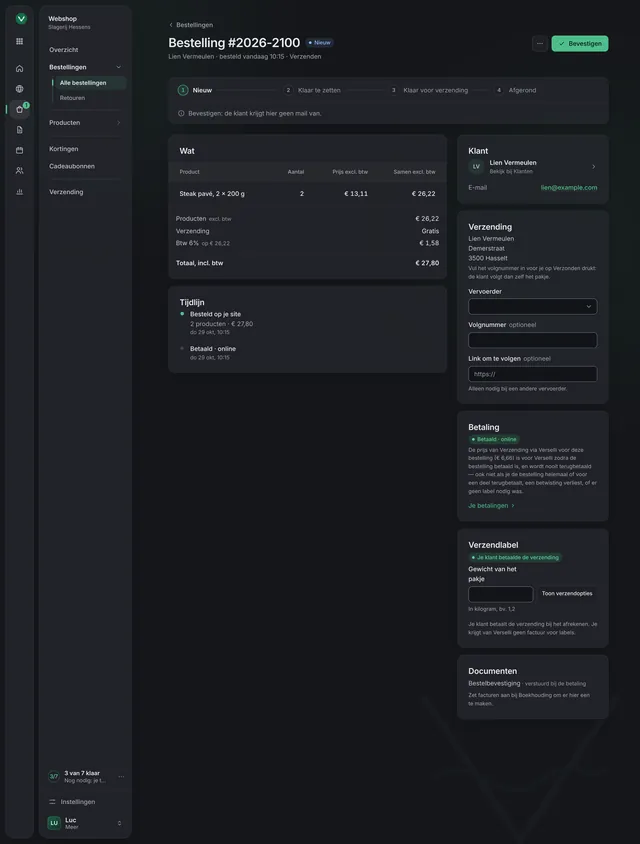Go to the home icon in sidebar
640x844 pixels.
19,68
